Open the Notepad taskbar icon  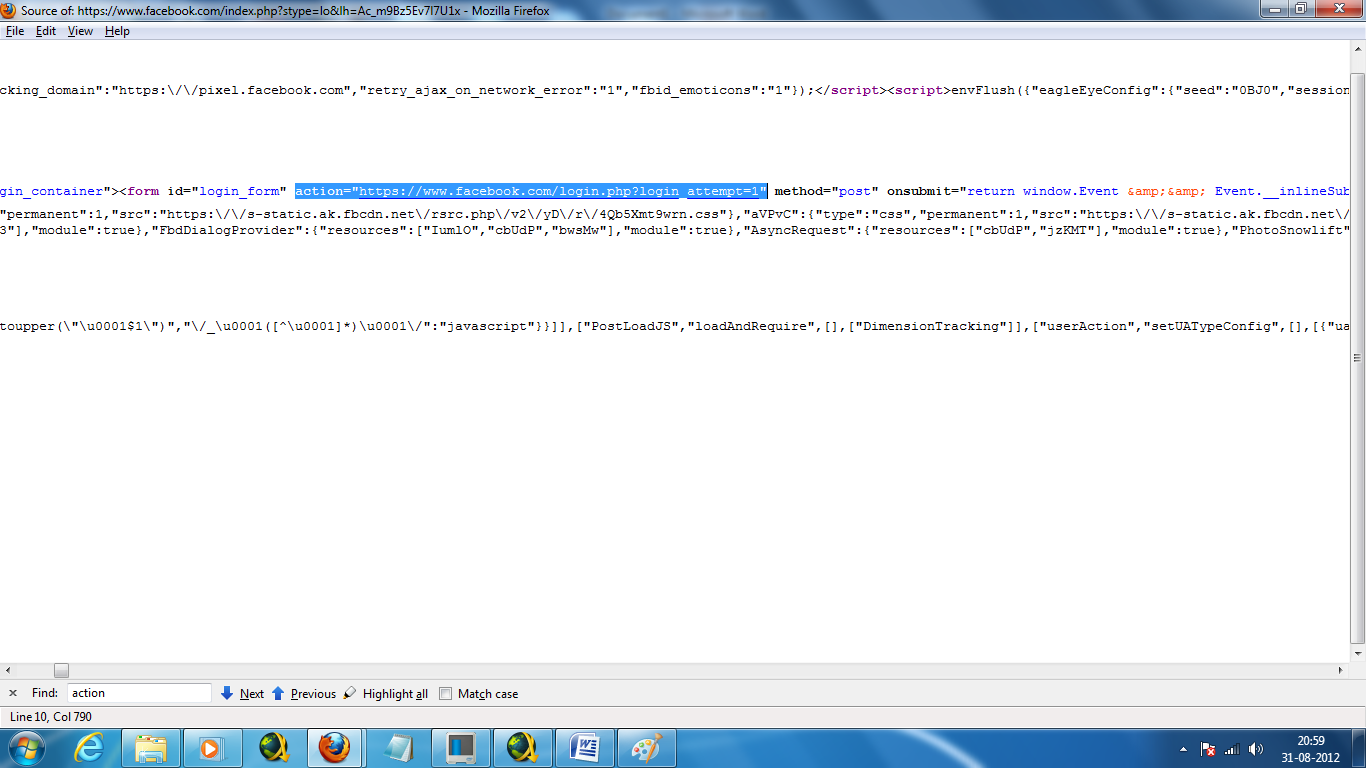point(398,748)
